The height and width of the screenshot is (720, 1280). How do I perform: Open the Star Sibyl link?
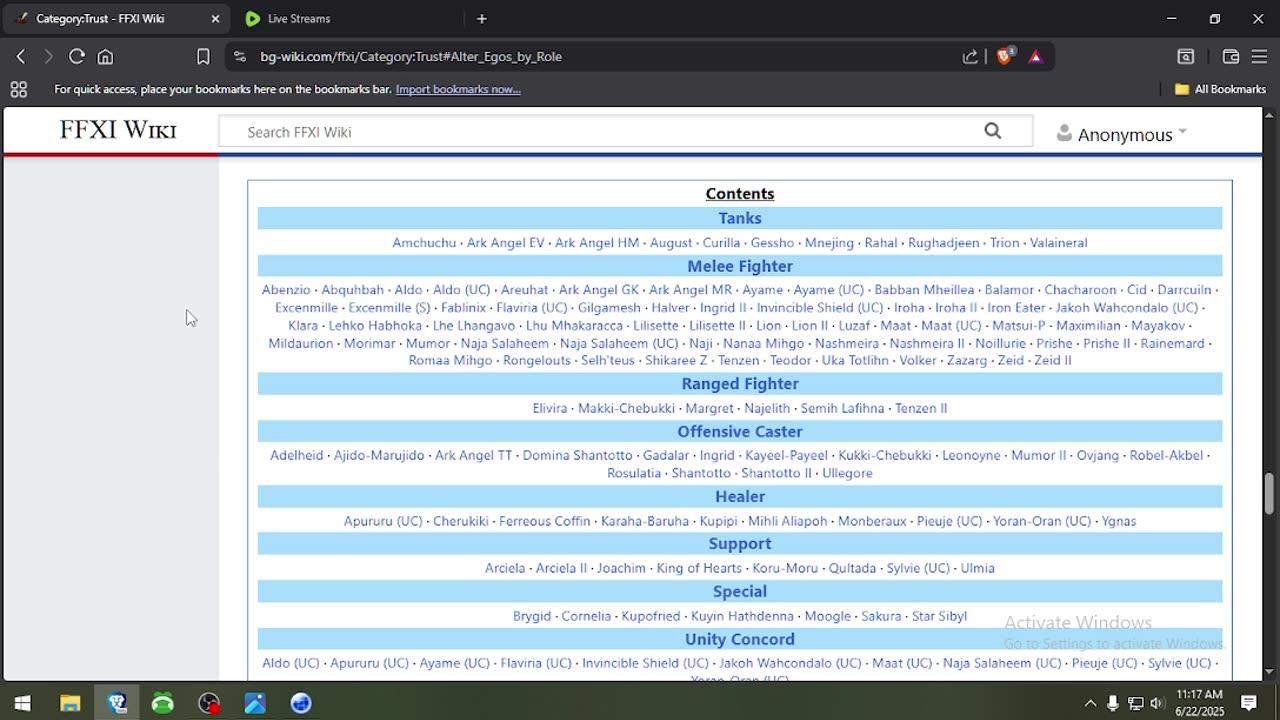click(939, 617)
